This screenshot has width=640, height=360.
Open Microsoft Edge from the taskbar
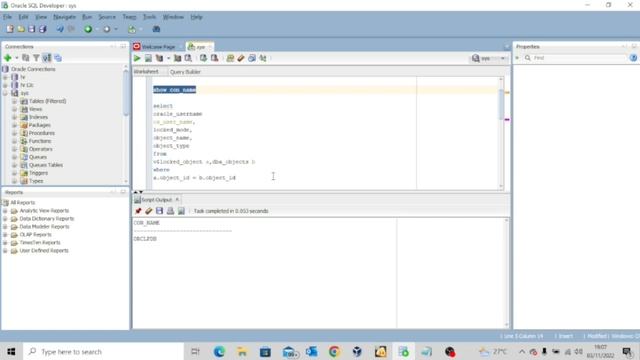(x=219, y=351)
